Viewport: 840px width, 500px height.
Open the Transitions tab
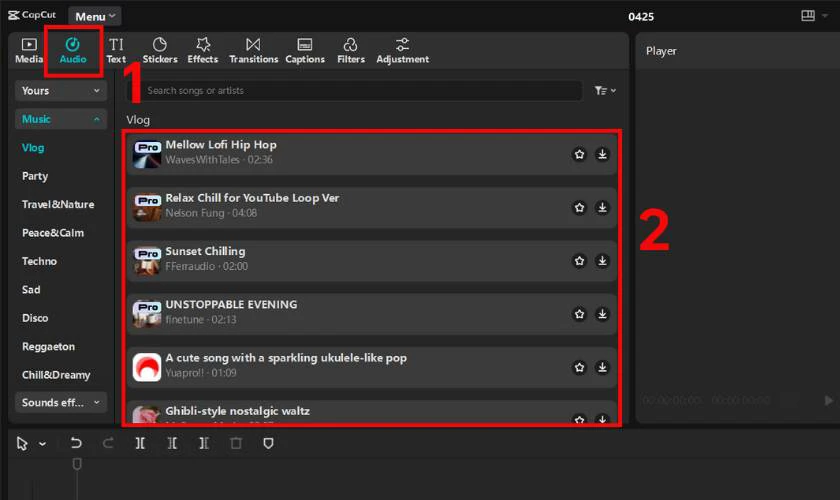coord(253,51)
